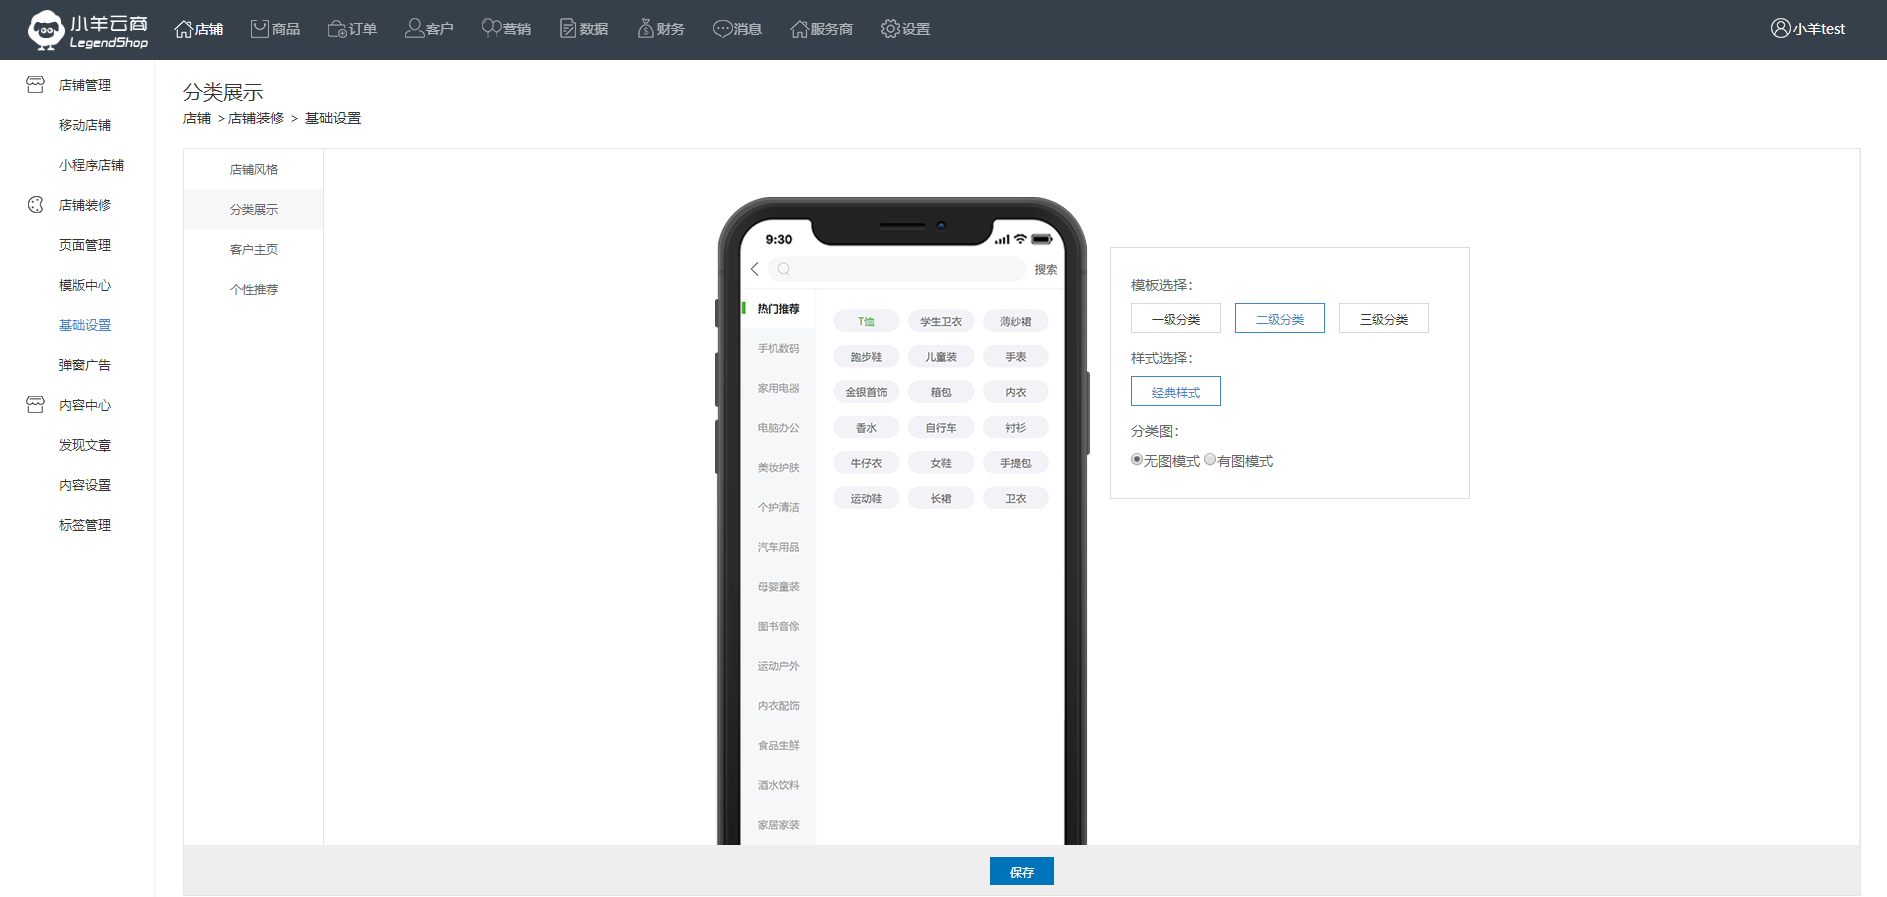Click the blue 保存 save button

point(1021,872)
